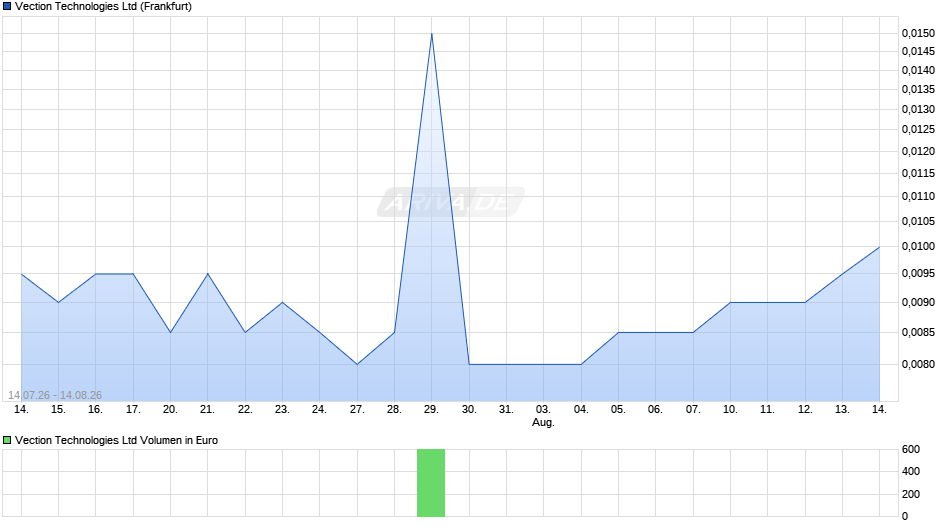
Task: Click the '29.' date axis label
Action: point(432,409)
